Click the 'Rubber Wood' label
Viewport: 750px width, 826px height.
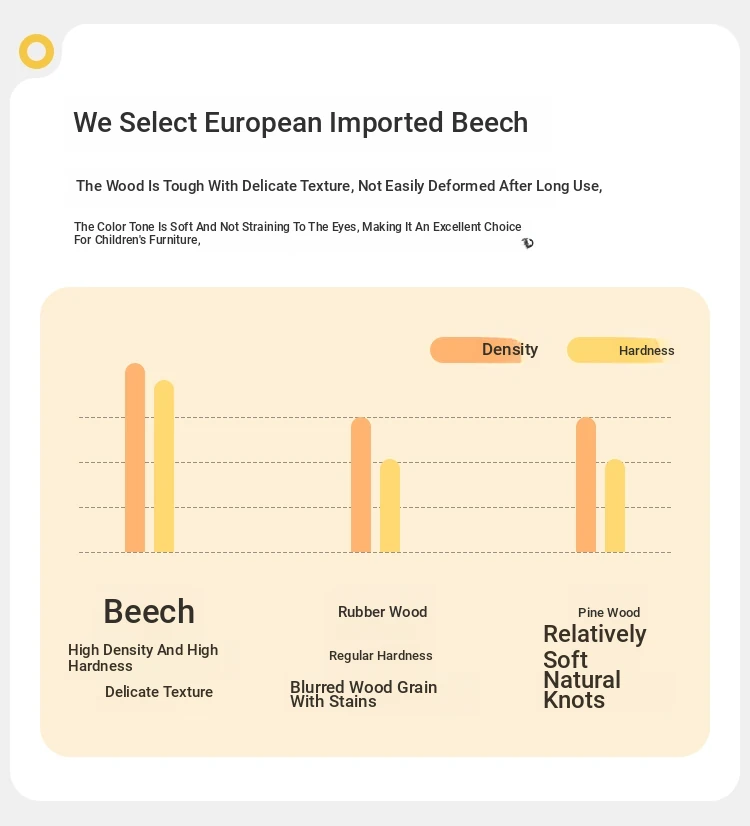tap(383, 612)
